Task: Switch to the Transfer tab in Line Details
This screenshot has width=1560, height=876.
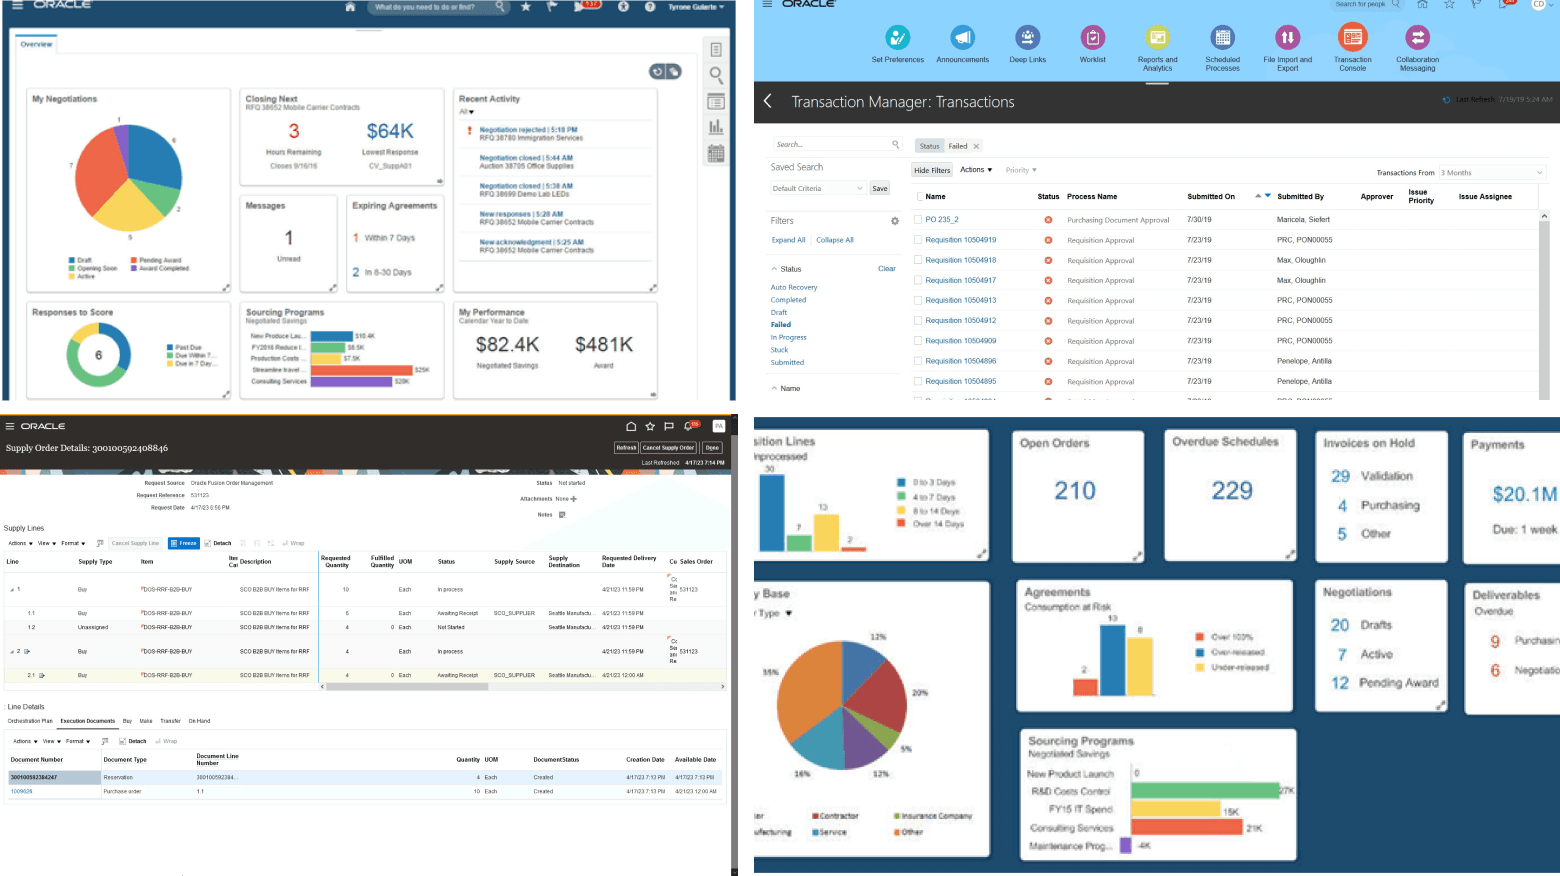Action: [x=170, y=721]
